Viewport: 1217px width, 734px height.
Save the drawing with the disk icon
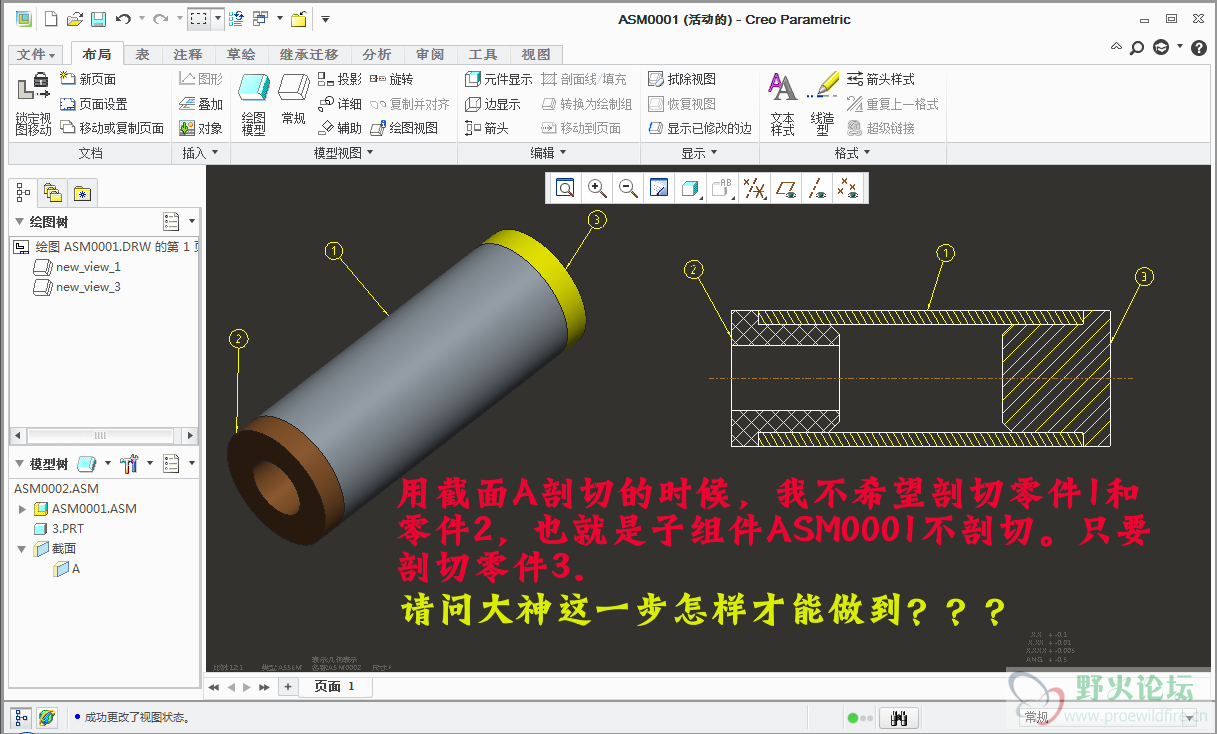[x=98, y=19]
